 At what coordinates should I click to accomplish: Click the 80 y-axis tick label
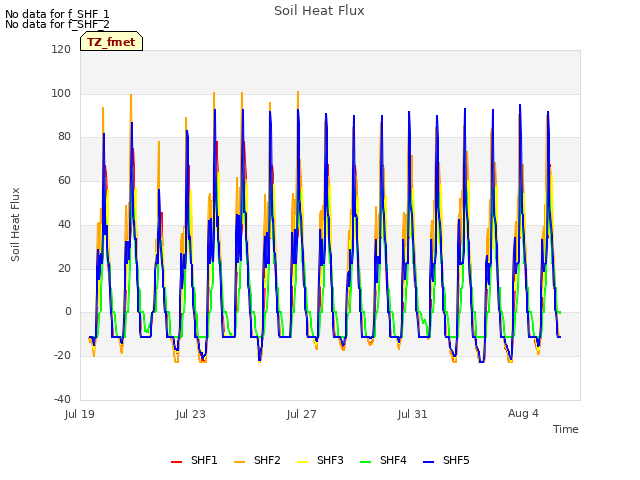coord(64,137)
